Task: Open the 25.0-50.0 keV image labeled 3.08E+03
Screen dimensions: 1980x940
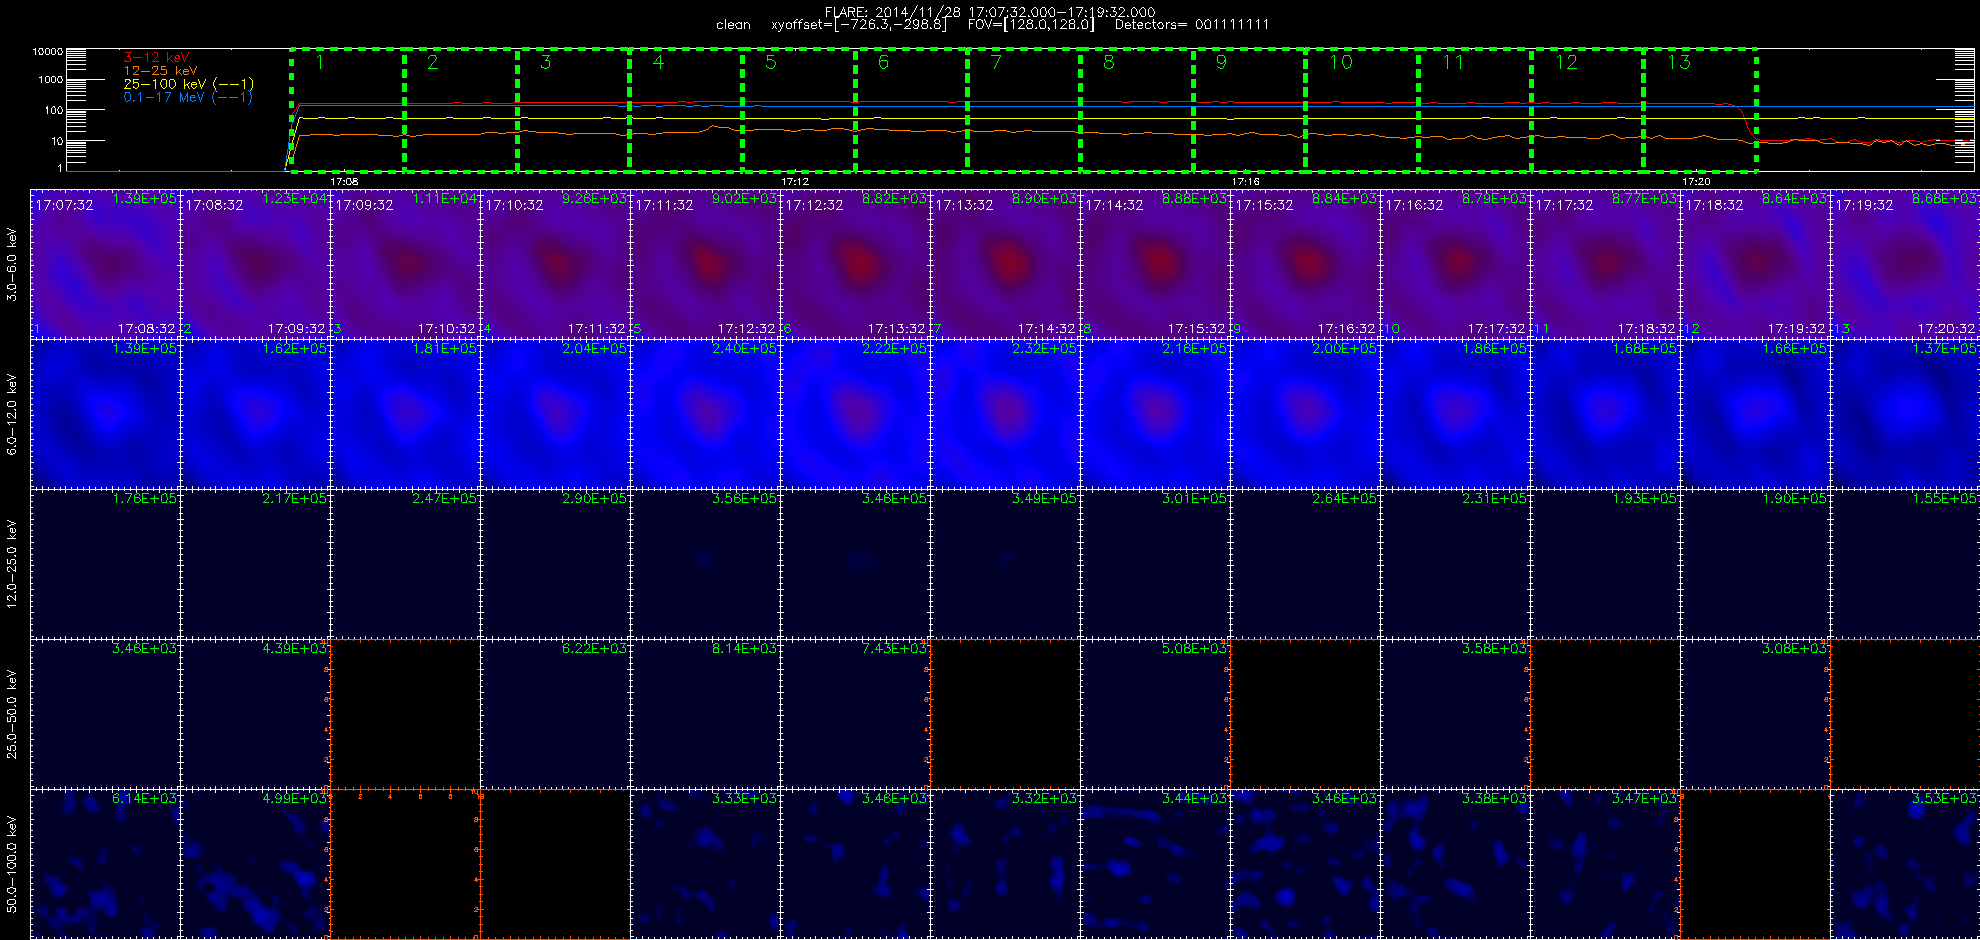Action: coord(1755,714)
